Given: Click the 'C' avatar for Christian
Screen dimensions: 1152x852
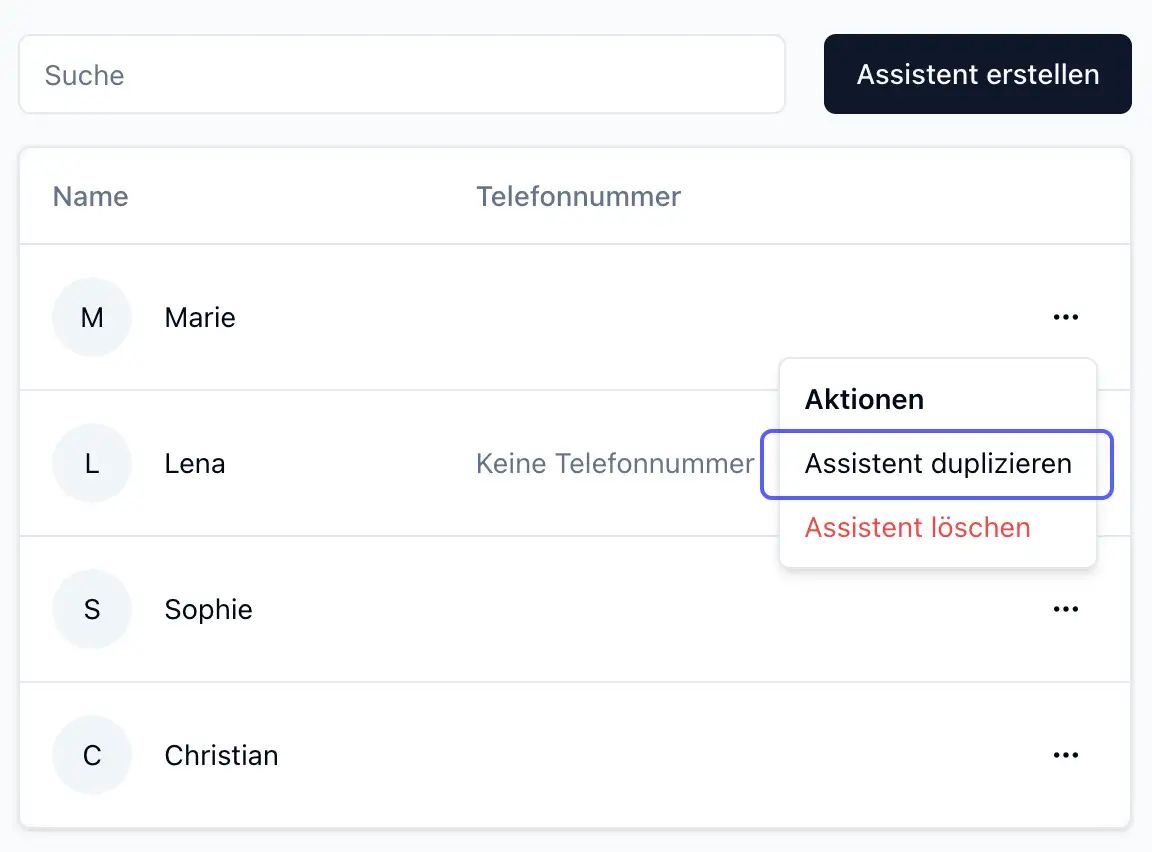Looking at the screenshot, I should (x=92, y=755).
